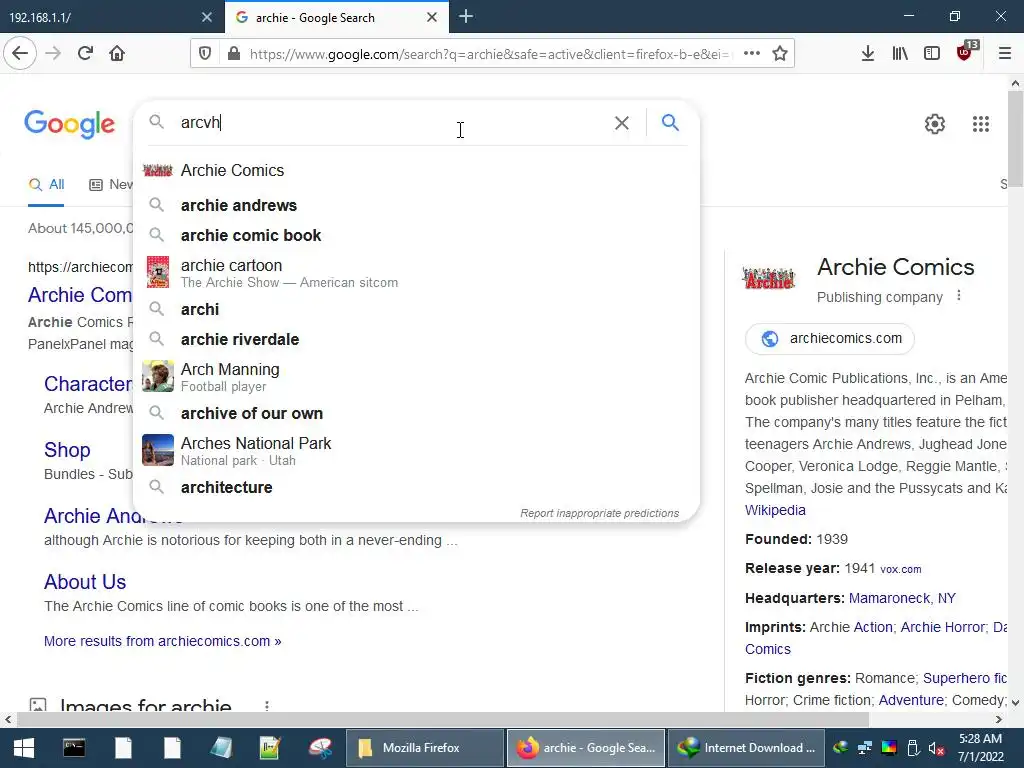Switch to Mozilla Firefox folder taskbar item

click(425, 748)
